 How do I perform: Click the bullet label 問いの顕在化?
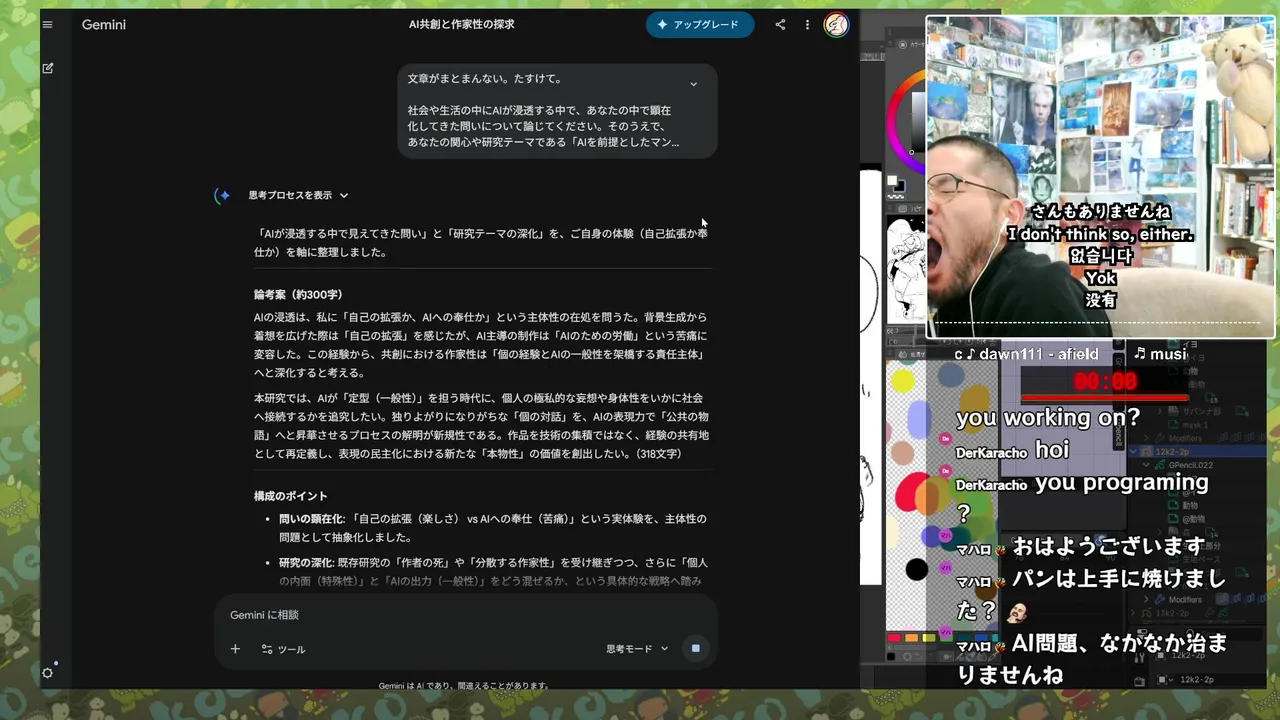[x=312, y=519]
